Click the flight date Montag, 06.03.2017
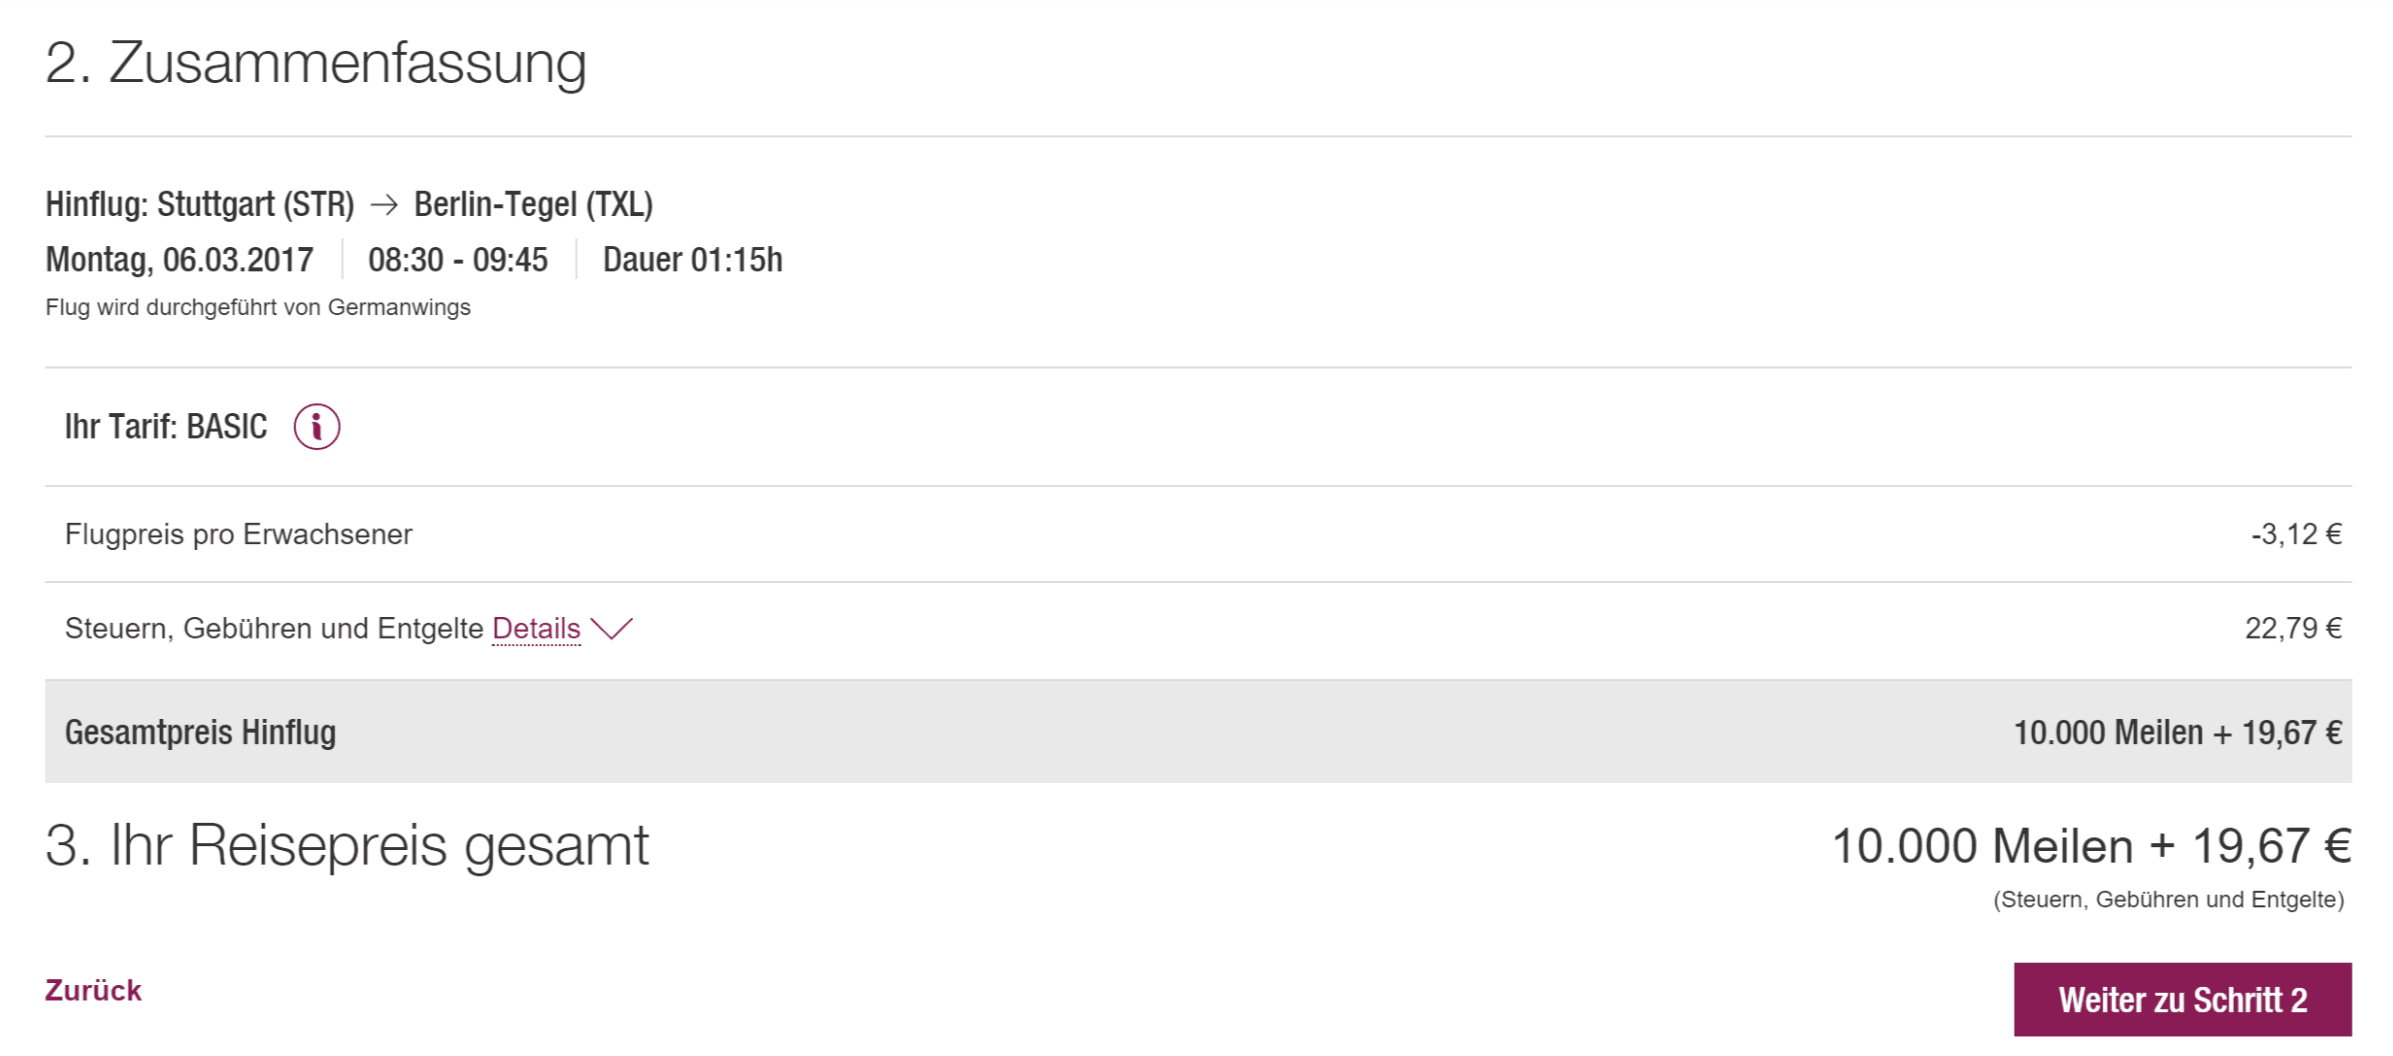The width and height of the screenshot is (2393, 1056). point(179,260)
